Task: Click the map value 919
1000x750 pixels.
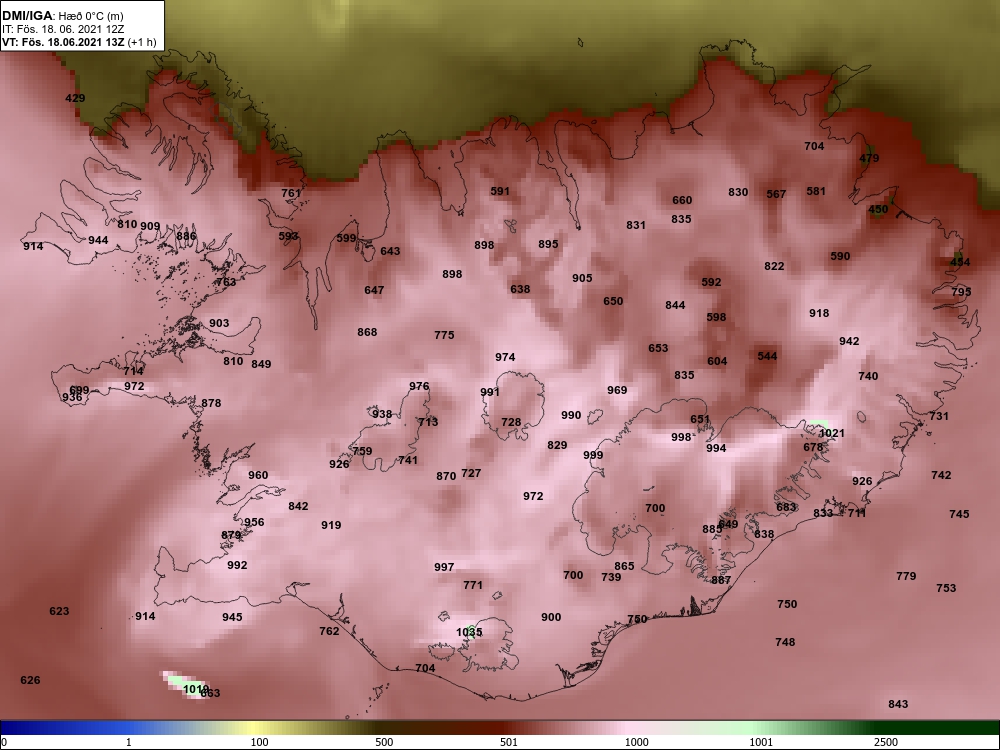Action: pyautogui.click(x=331, y=525)
